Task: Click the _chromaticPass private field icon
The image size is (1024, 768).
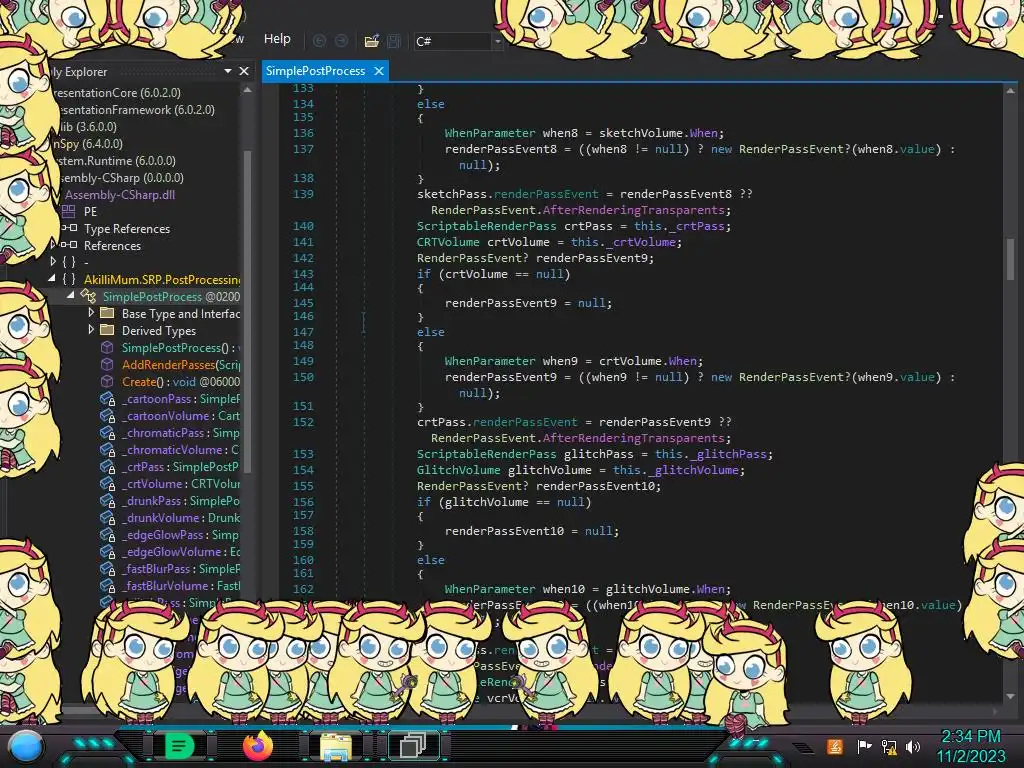Action: pyautogui.click(x=108, y=433)
